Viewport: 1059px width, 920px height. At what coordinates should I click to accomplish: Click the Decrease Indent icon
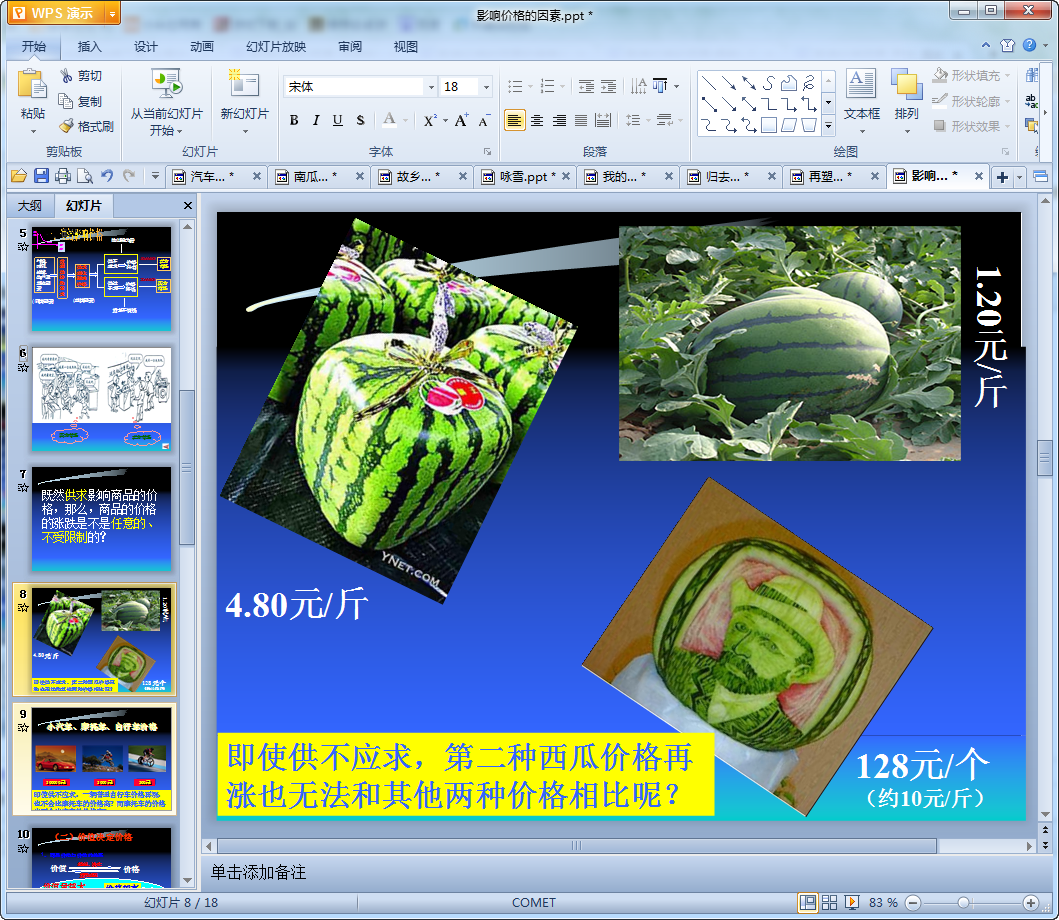pos(586,86)
